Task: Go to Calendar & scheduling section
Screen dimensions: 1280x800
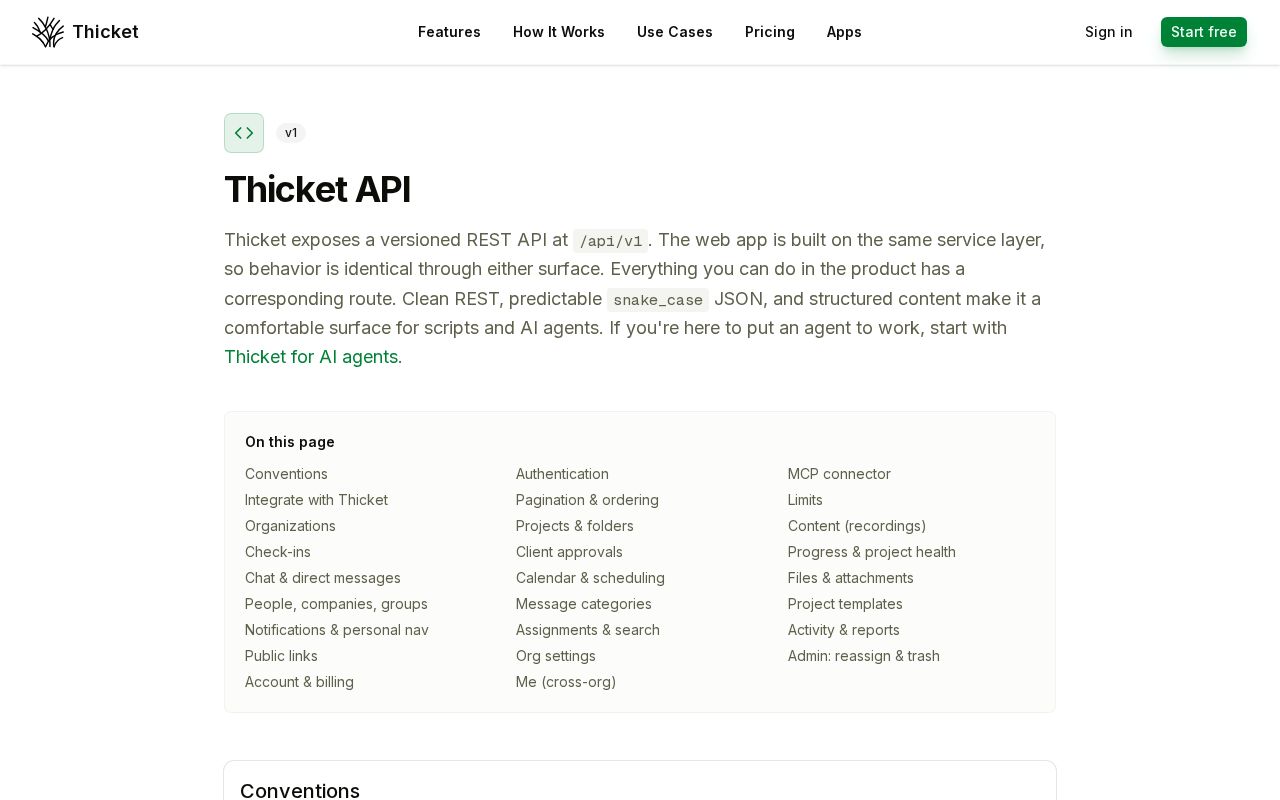Action: [590, 578]
